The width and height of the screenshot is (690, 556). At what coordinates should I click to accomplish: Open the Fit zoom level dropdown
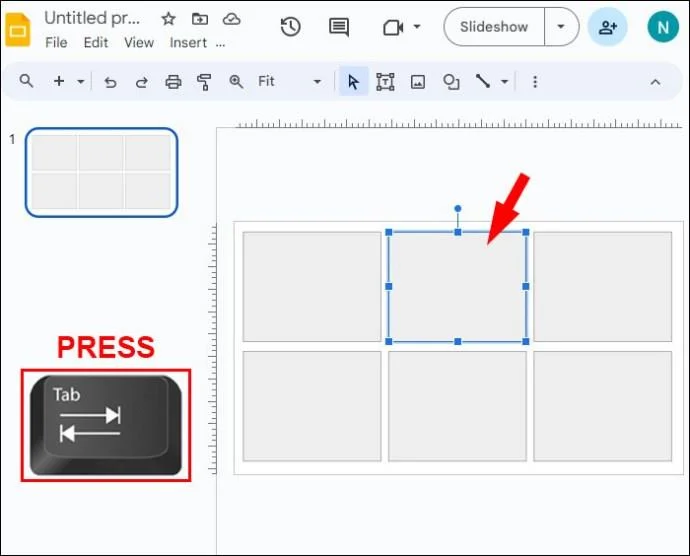(x=290, y=81)
